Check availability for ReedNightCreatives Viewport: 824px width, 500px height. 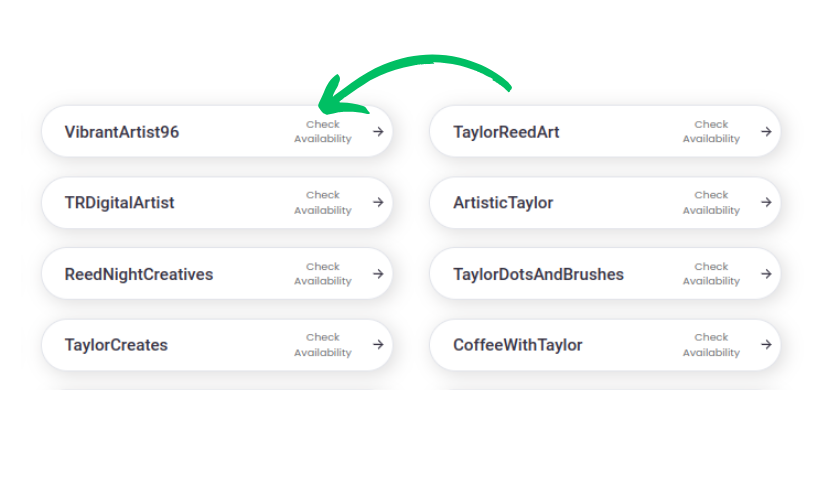tap(323, 274)
